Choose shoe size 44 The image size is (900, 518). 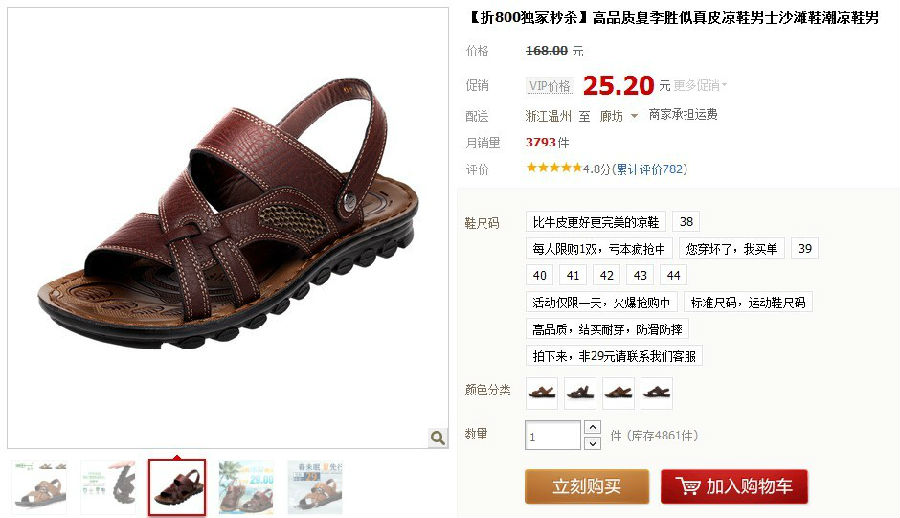(673, 275)
